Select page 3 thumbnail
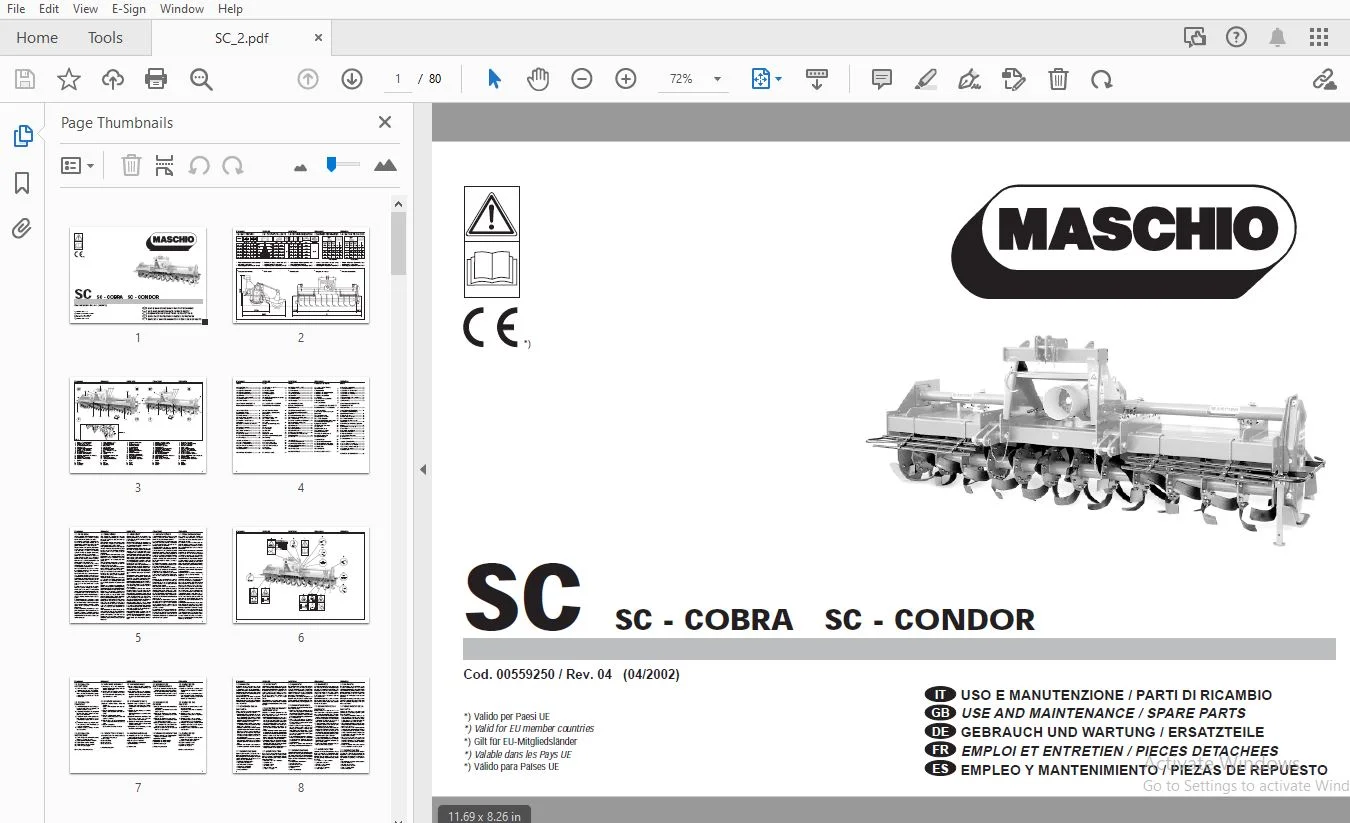This screenshot has height=823, width=1350. click(138, 425)
